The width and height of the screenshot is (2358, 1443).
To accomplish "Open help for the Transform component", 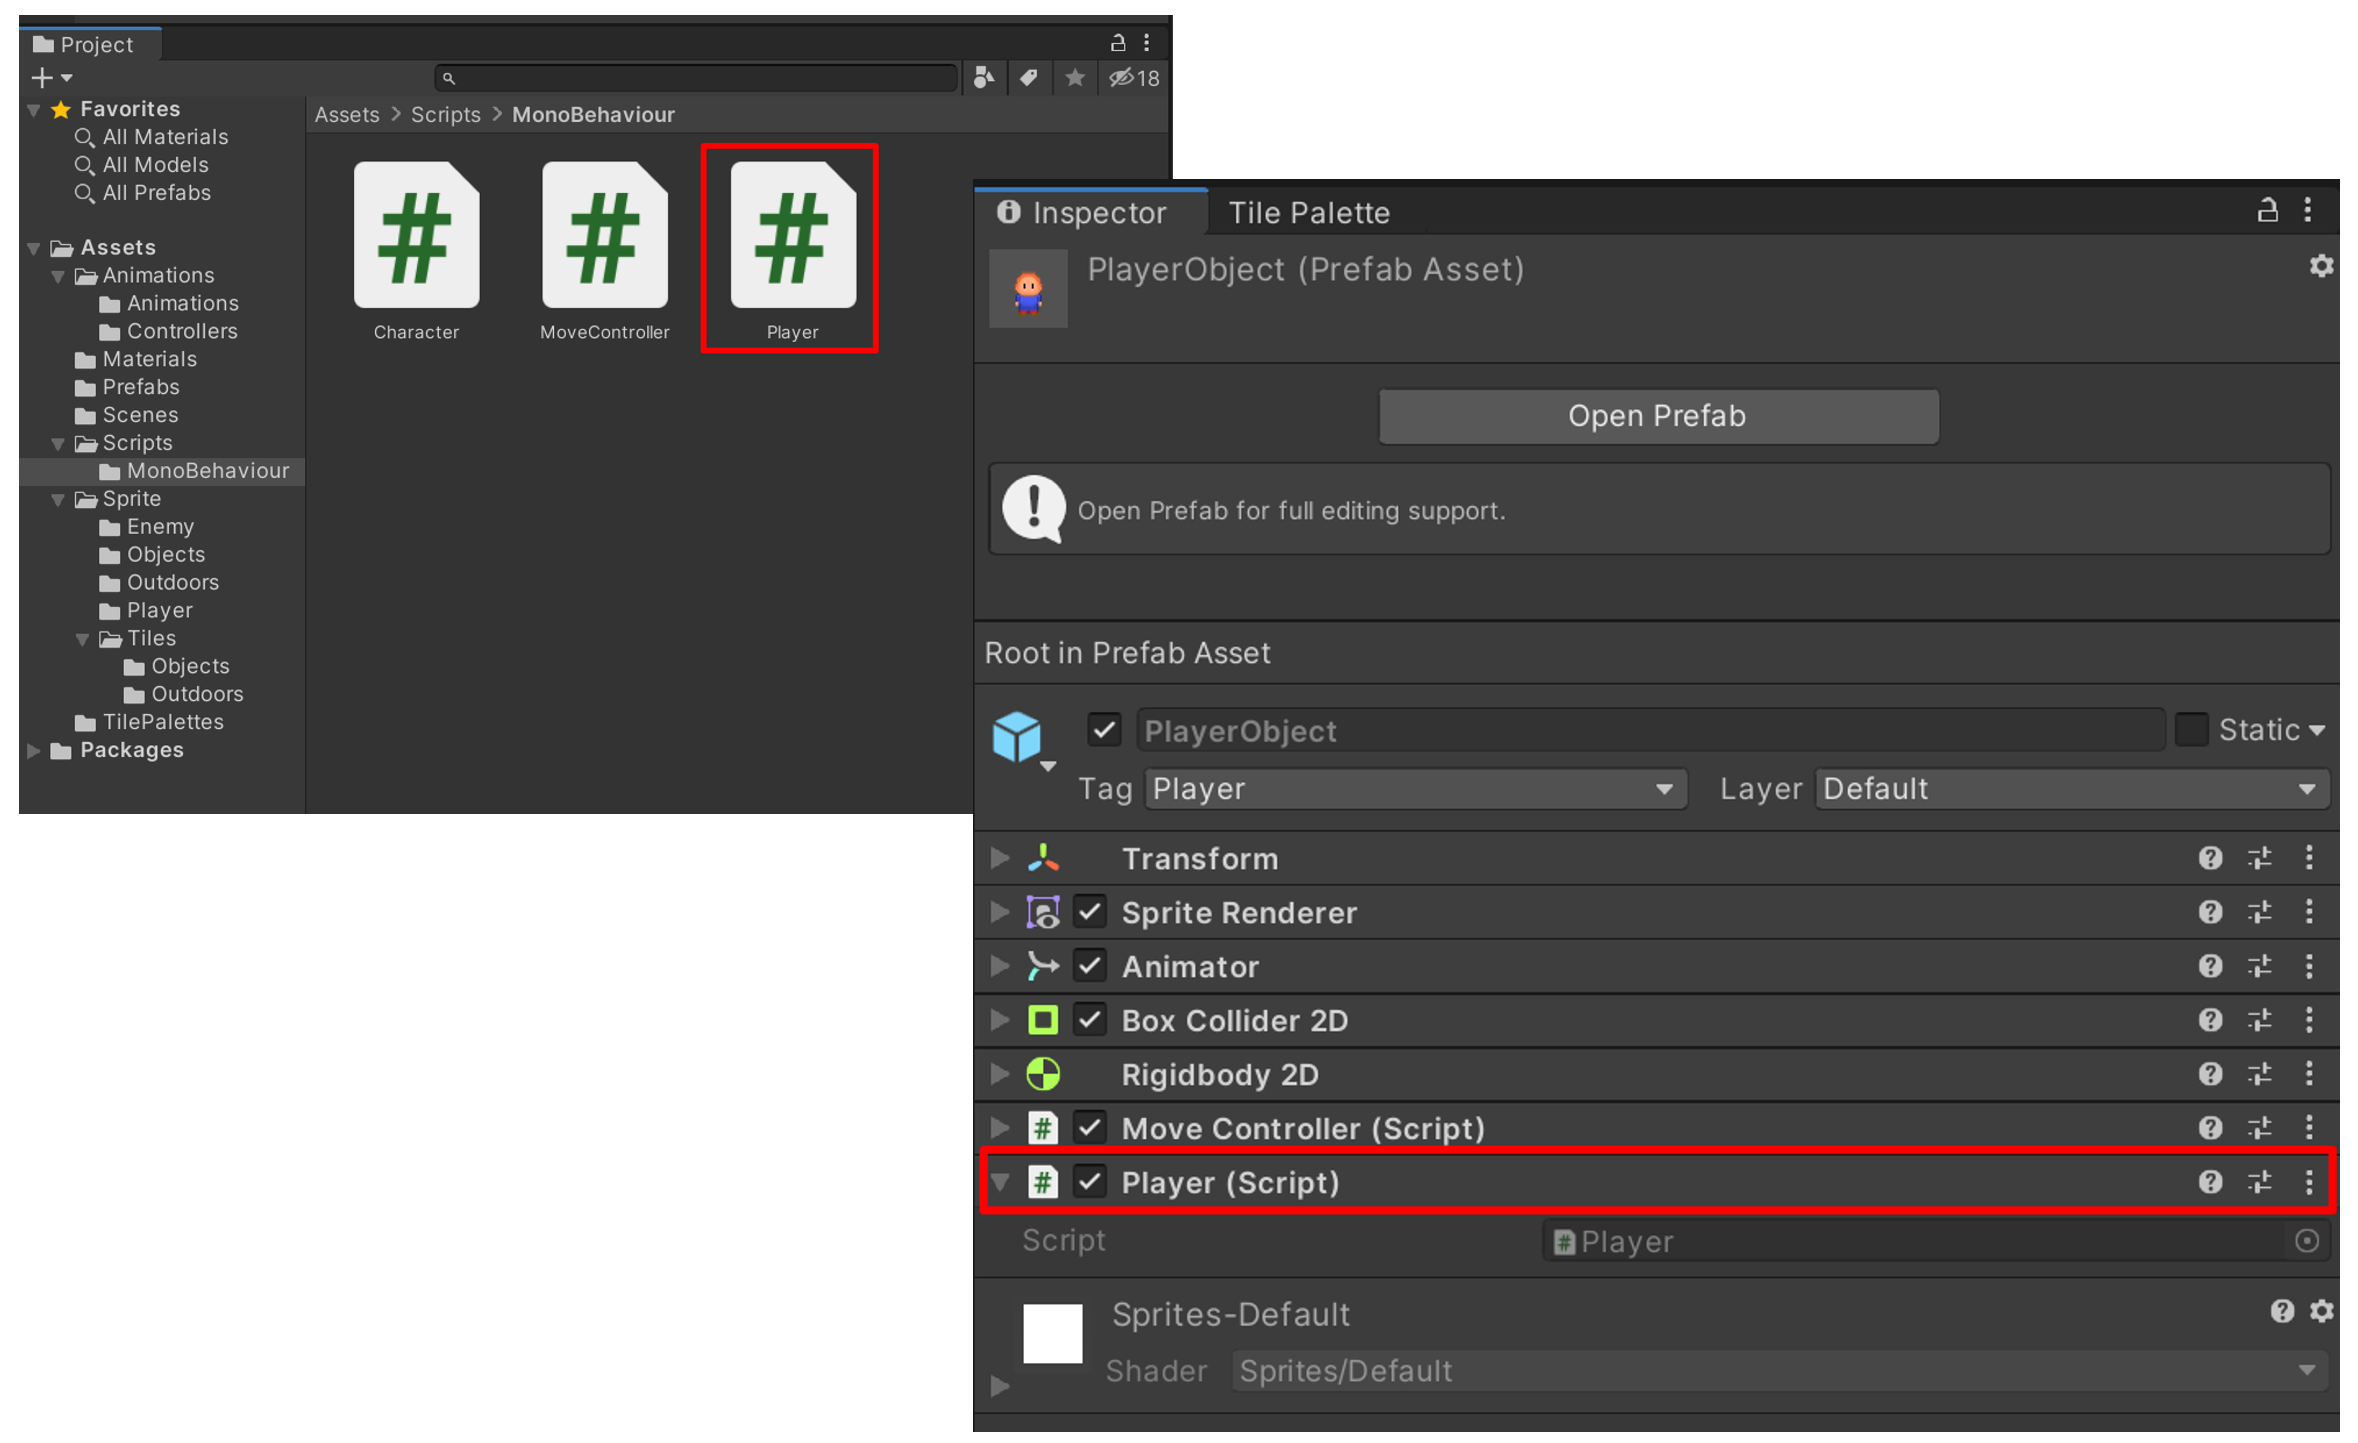I will (2210, 858).
